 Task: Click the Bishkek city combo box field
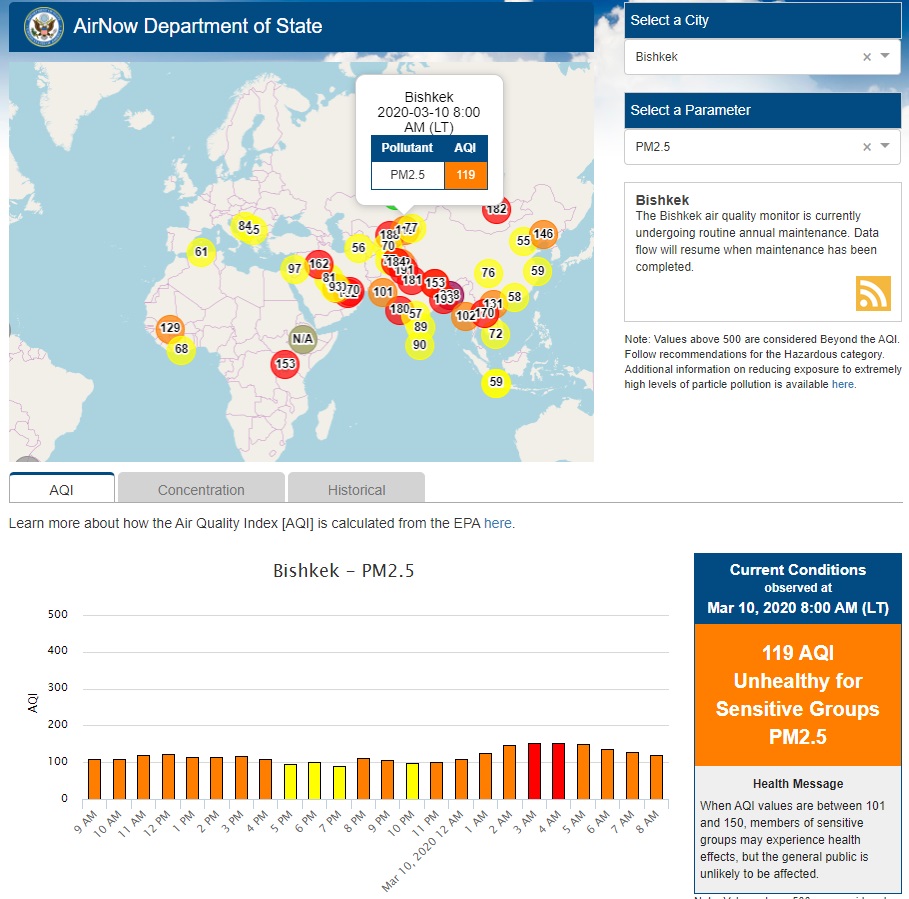click(x=740, y=57)
